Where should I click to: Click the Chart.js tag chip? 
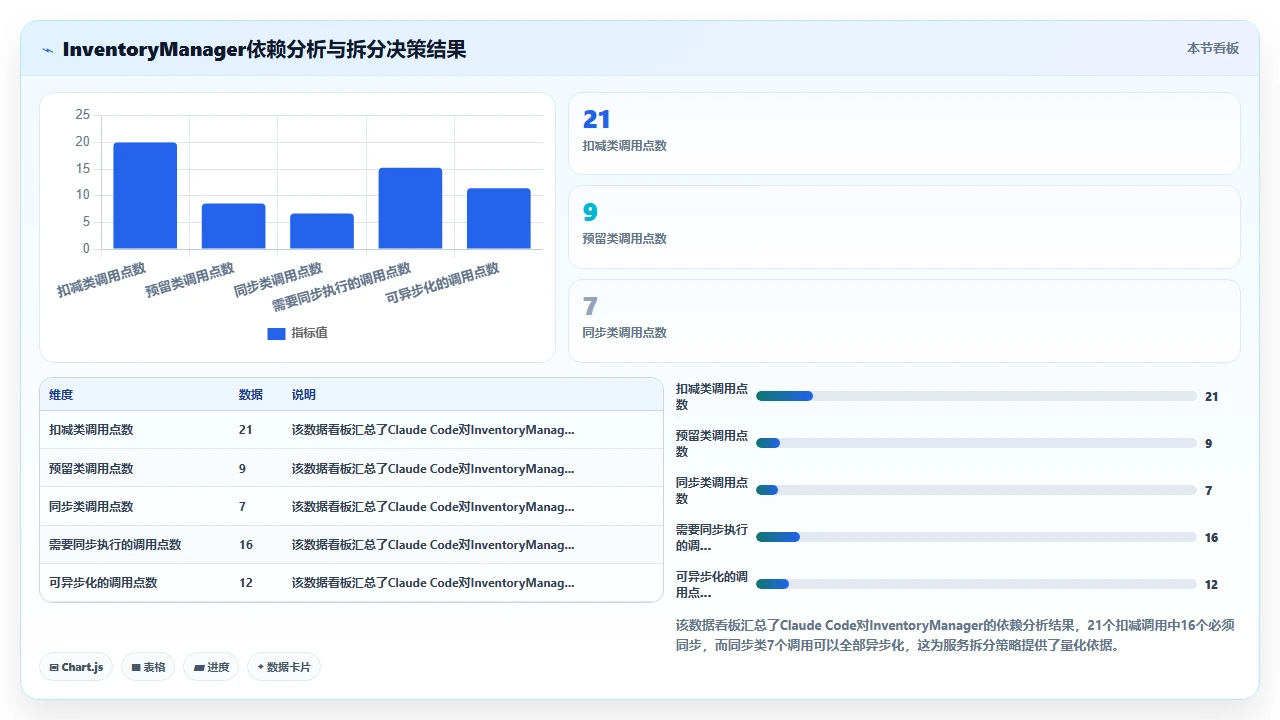pos(76,667)
